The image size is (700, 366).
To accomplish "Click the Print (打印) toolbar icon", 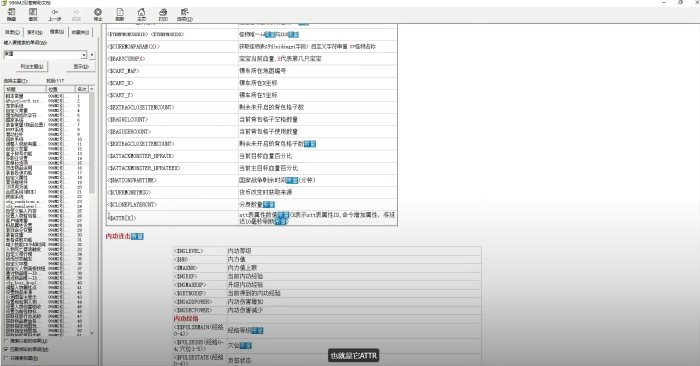I will (163, 14).
